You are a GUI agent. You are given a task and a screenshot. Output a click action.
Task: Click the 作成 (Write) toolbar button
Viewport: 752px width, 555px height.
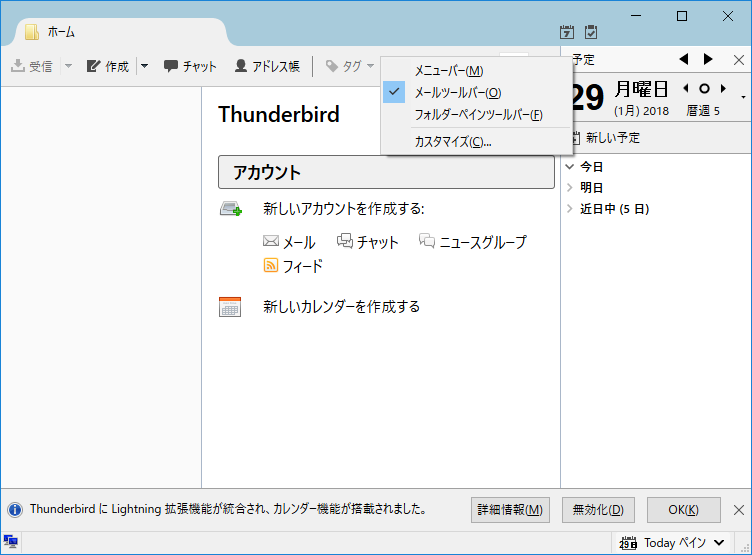point(108,66)
